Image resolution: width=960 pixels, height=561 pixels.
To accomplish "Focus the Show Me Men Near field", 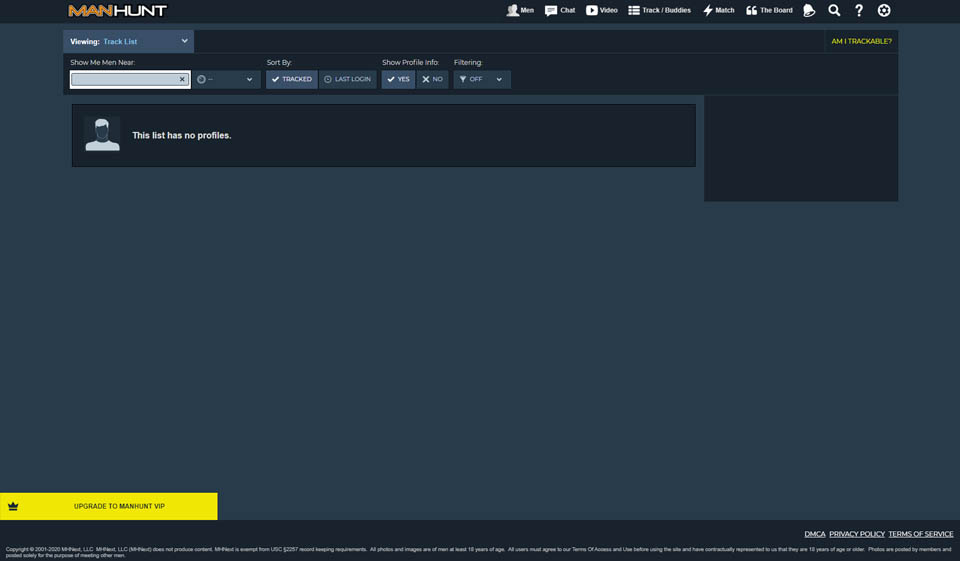I will pyautogui.click(x=124, y=79).
